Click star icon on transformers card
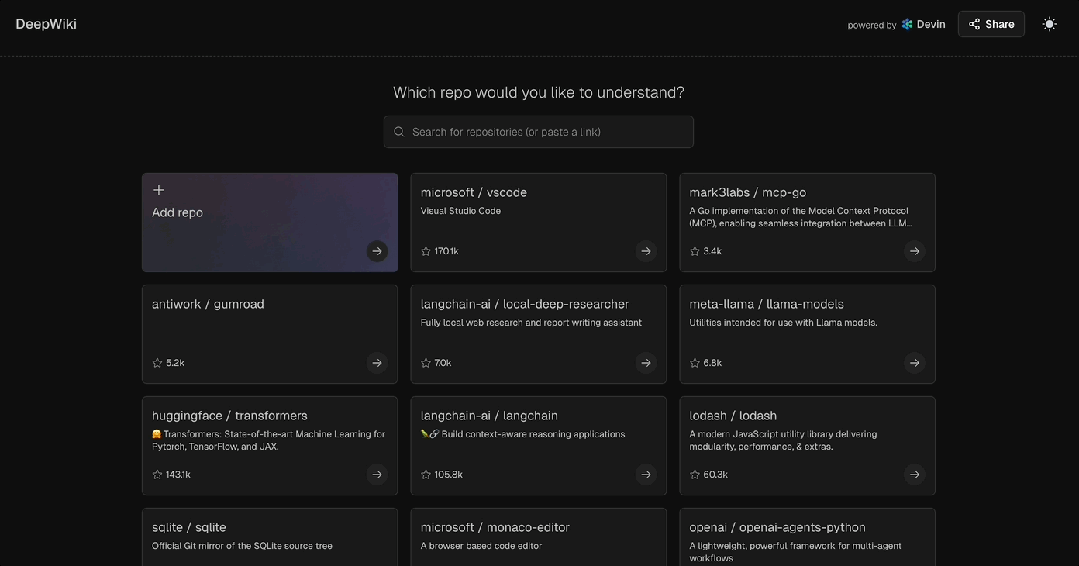Image resolution: width=1079 pixels, height=566 pixels. pos(157,475)
